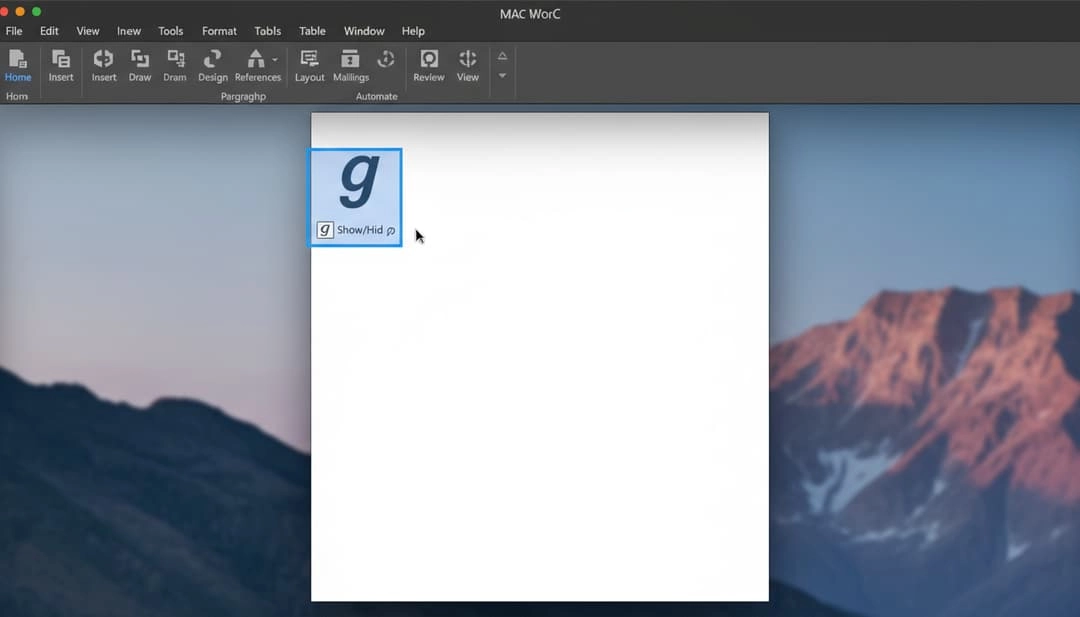Viewport: 1080px width, 617px height.
Task: Select the Draw tool icon
Action: (x=140, y=60)
